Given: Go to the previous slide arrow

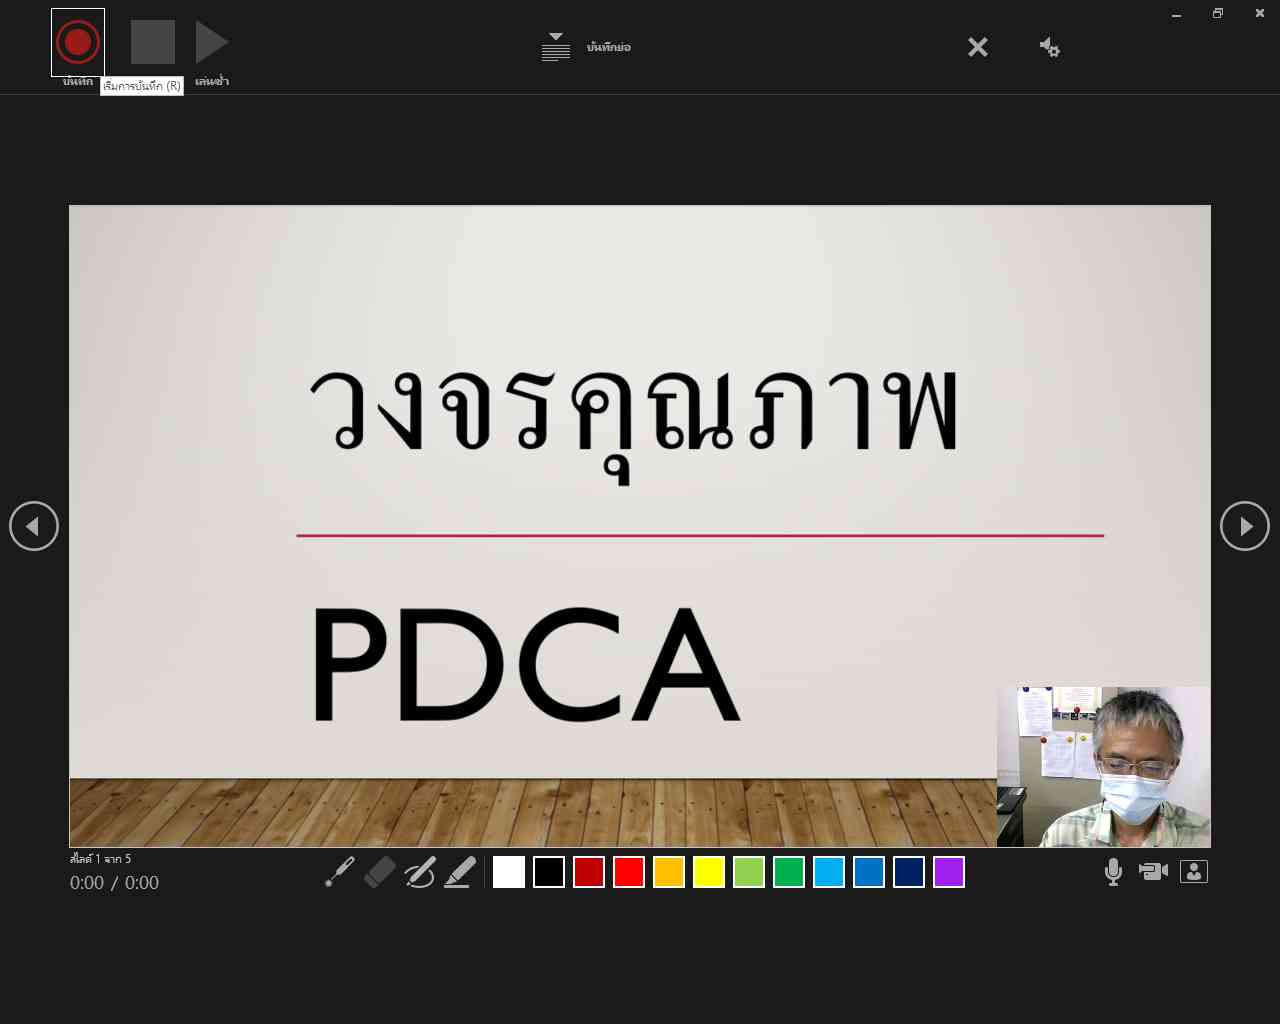Looking at the screenshot, I should 34,526.
